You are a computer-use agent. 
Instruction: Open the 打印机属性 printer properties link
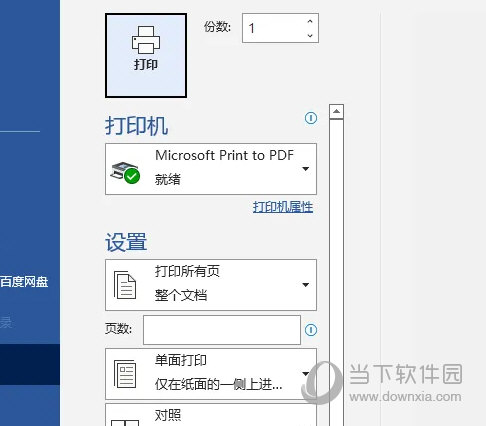tap(283, 207)
